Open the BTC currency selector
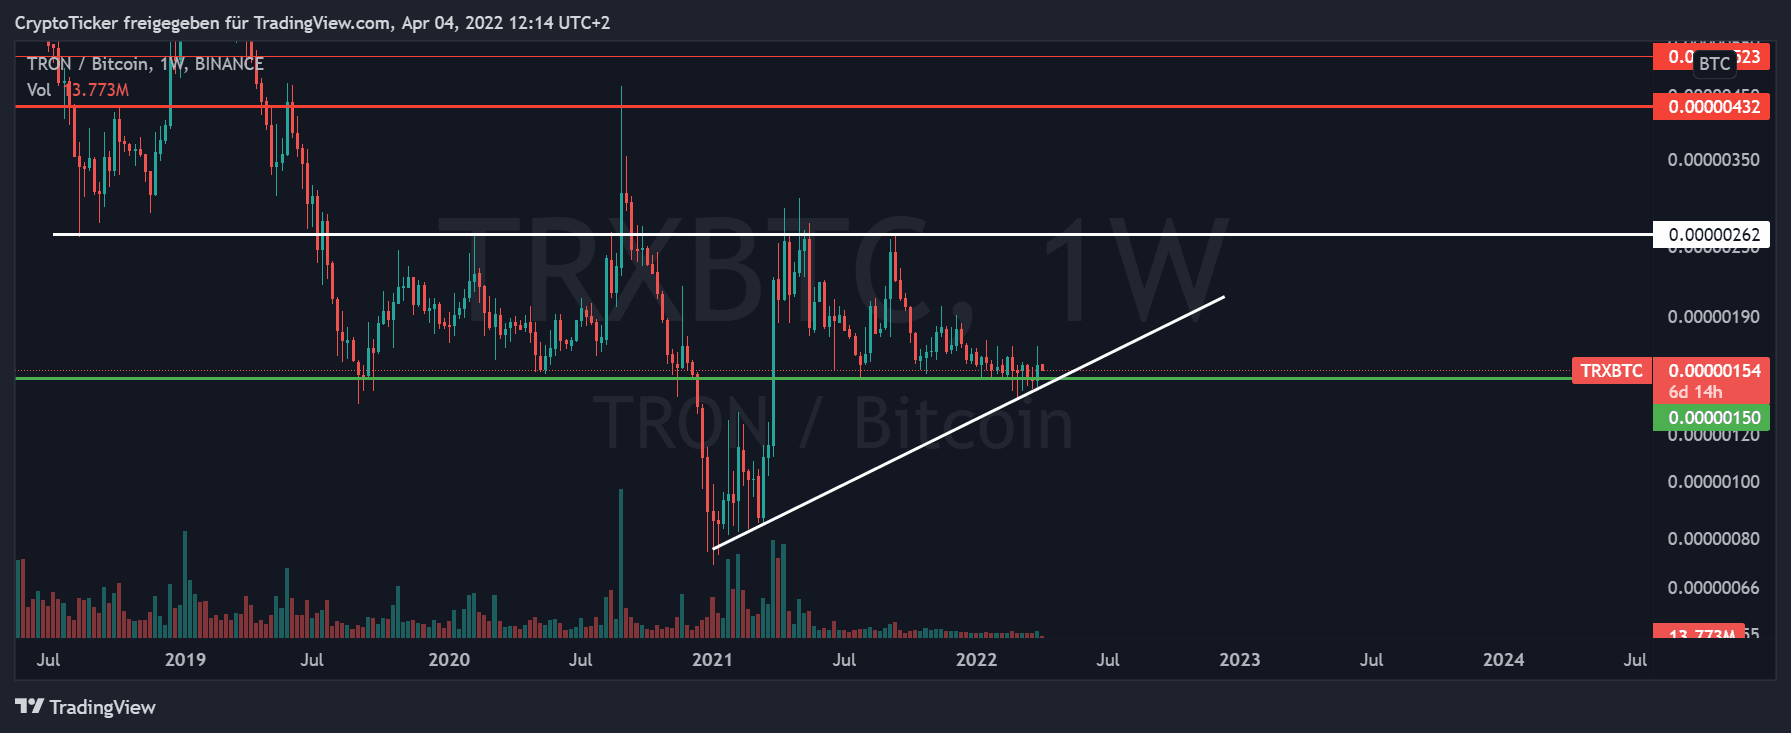 click(x=1714, y=63)
